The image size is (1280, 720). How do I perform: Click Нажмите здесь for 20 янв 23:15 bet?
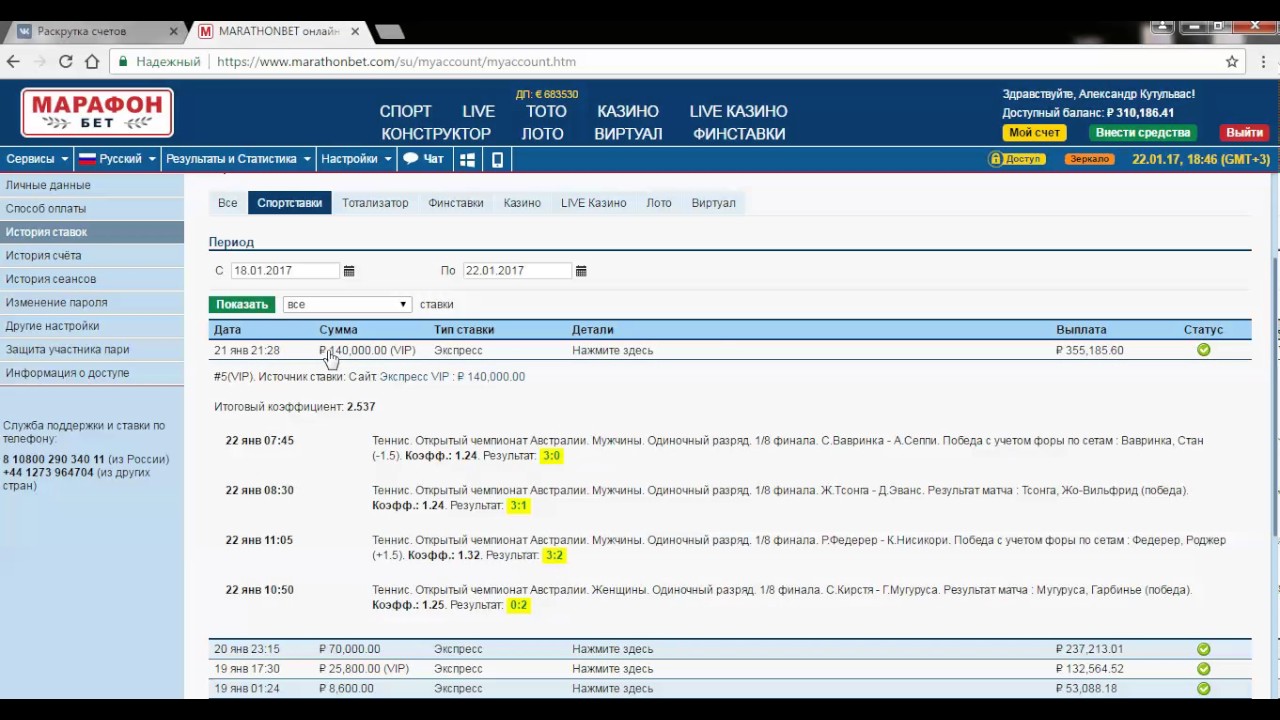612,649
